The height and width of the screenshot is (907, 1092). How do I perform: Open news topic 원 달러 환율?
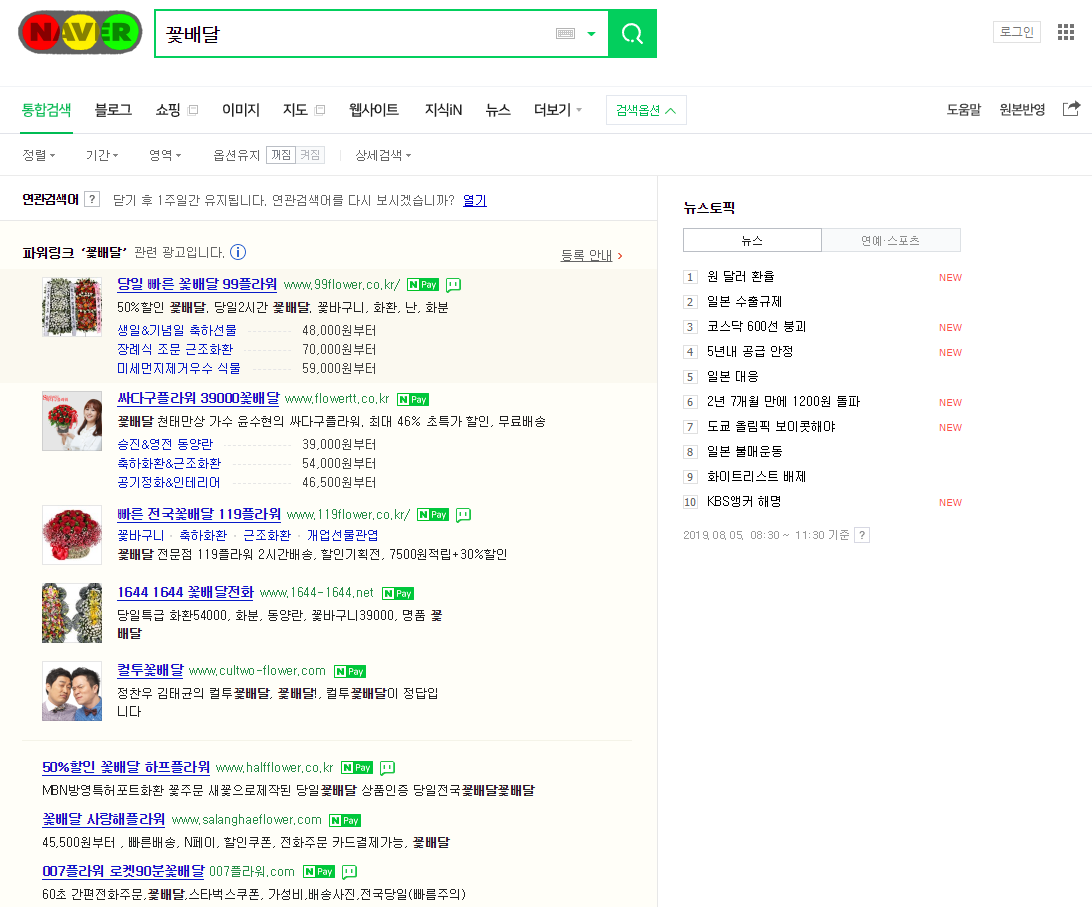click(x=740, y=277)
